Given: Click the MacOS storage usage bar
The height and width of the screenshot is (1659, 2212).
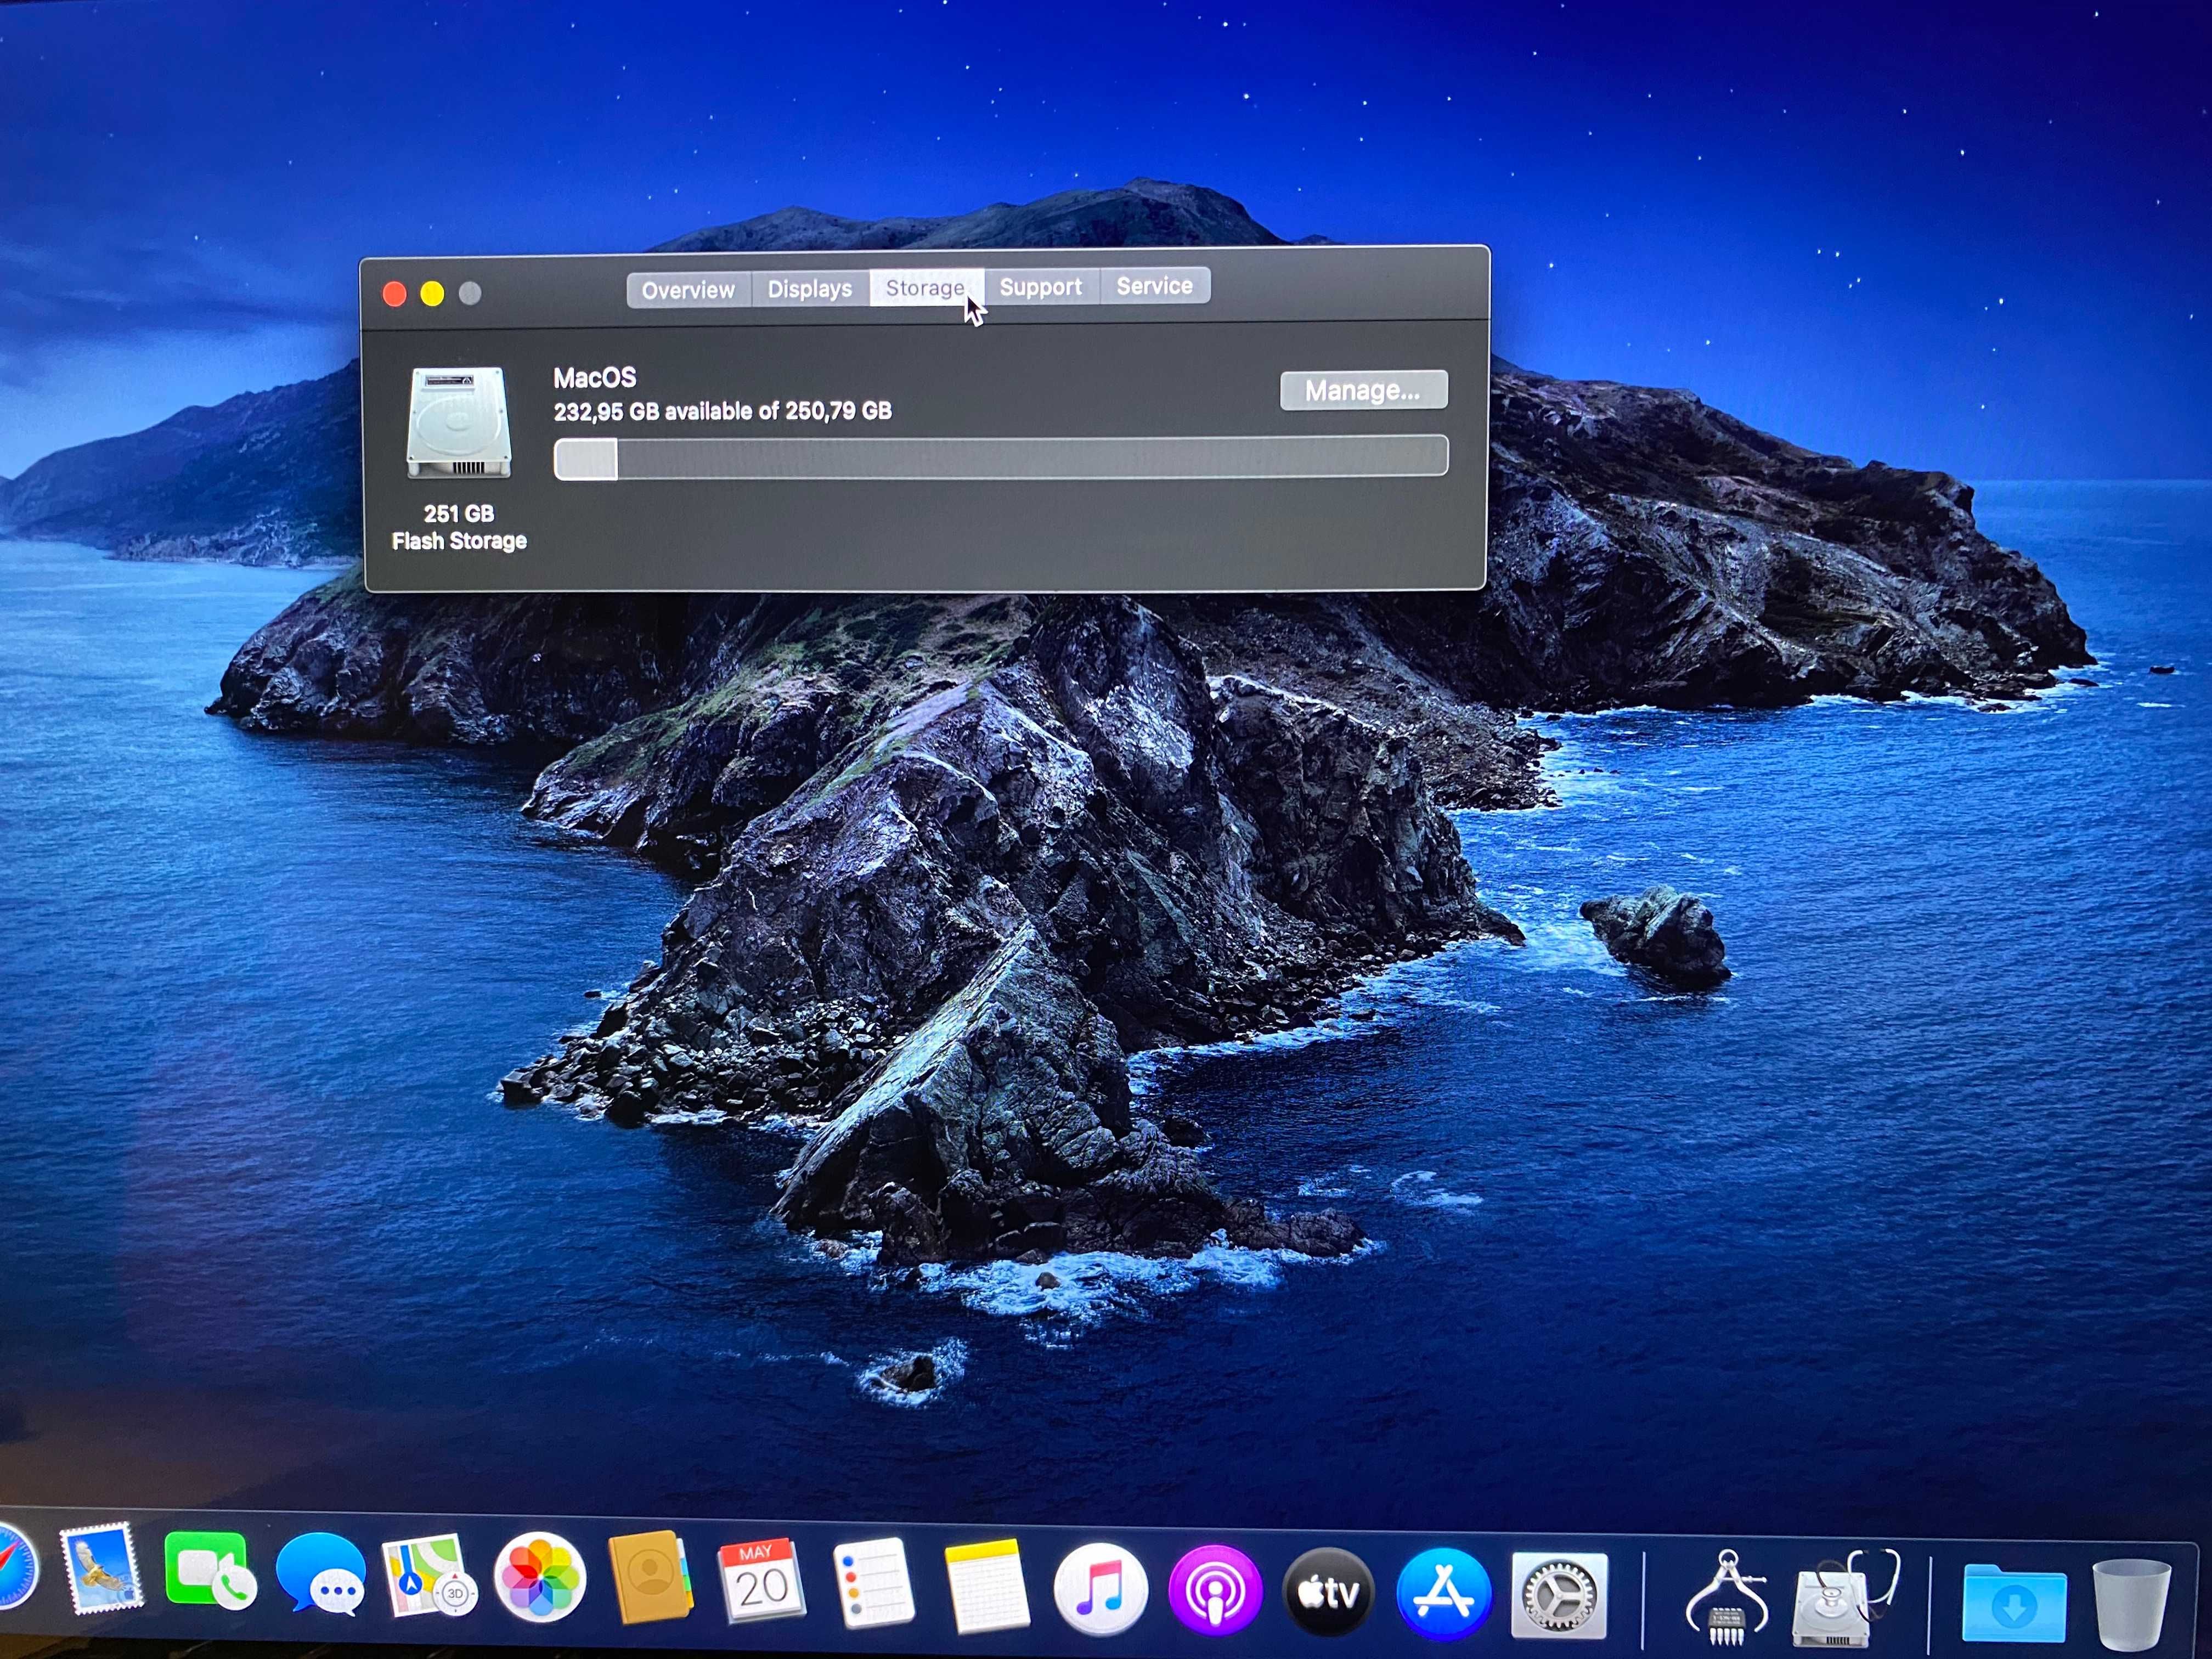Looking at the screenshot, I should click(1001, 458).
